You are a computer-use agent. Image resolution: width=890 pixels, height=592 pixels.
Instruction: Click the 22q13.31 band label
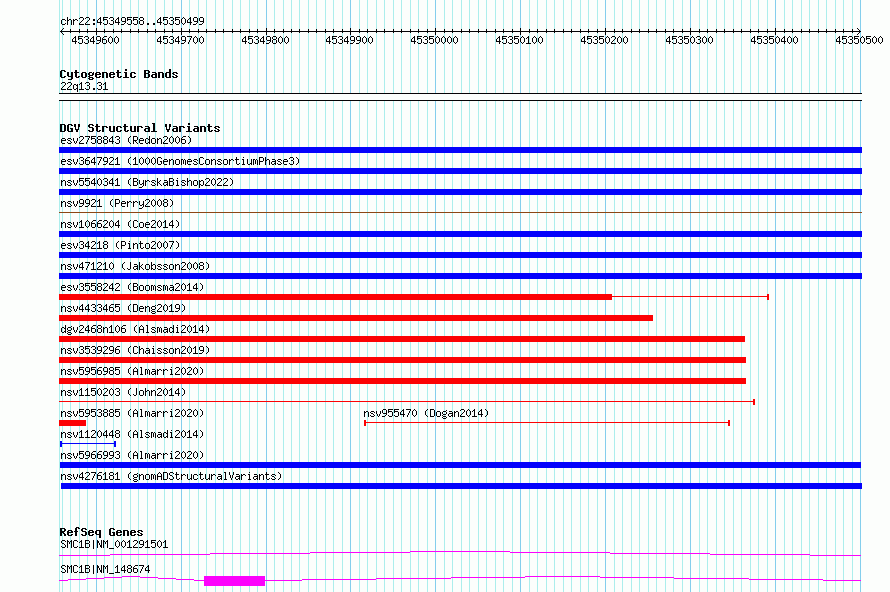point(84,87)
